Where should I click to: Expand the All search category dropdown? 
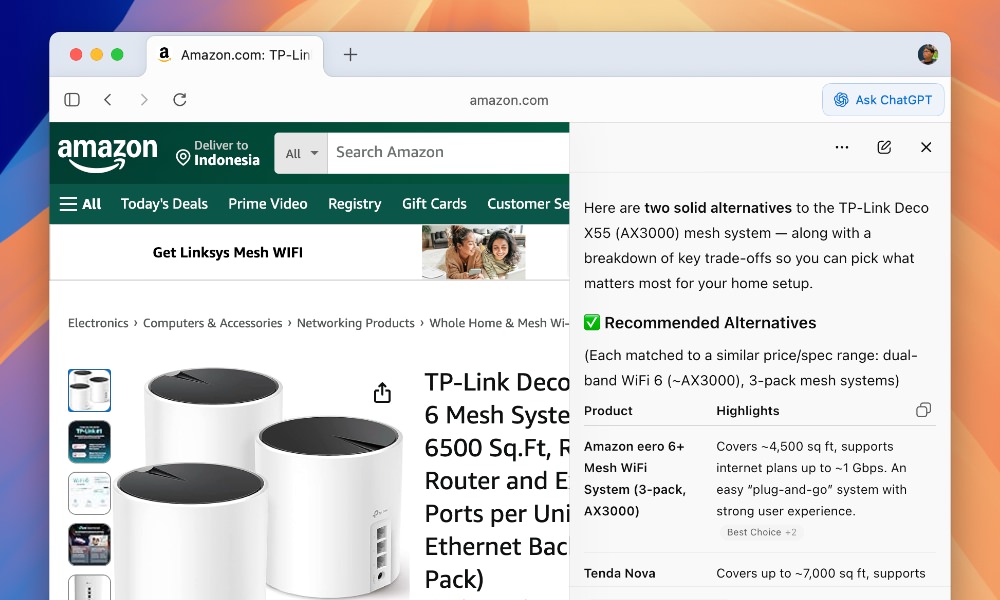[301, 153]
